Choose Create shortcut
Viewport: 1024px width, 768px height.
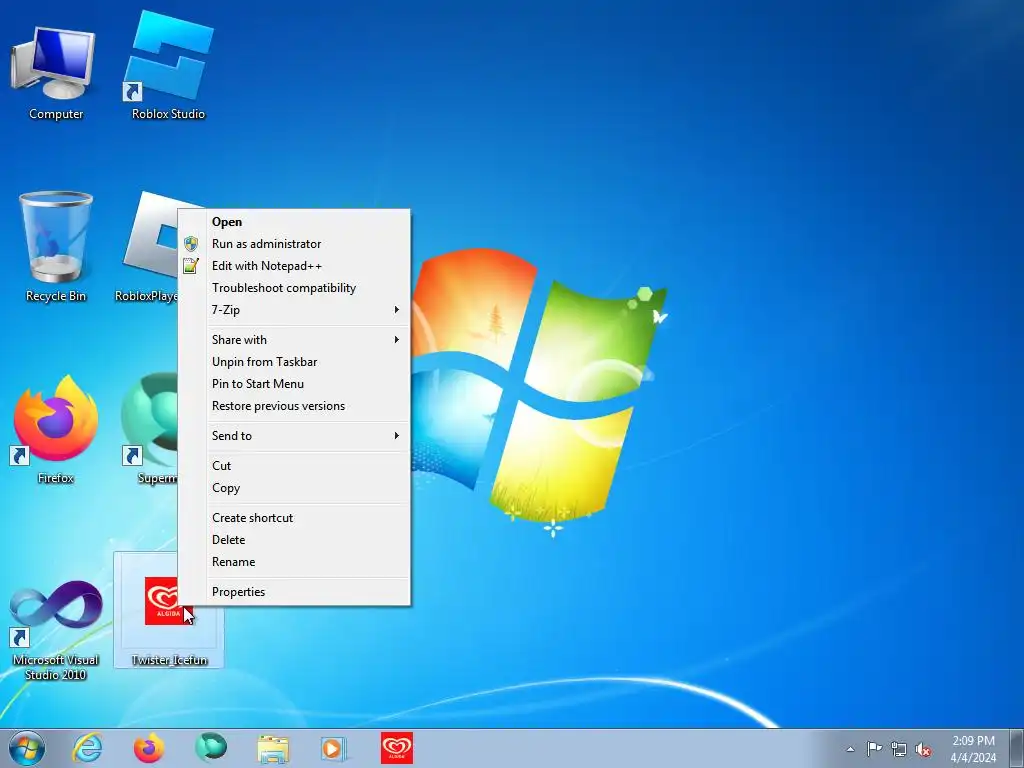coord(295,518)
